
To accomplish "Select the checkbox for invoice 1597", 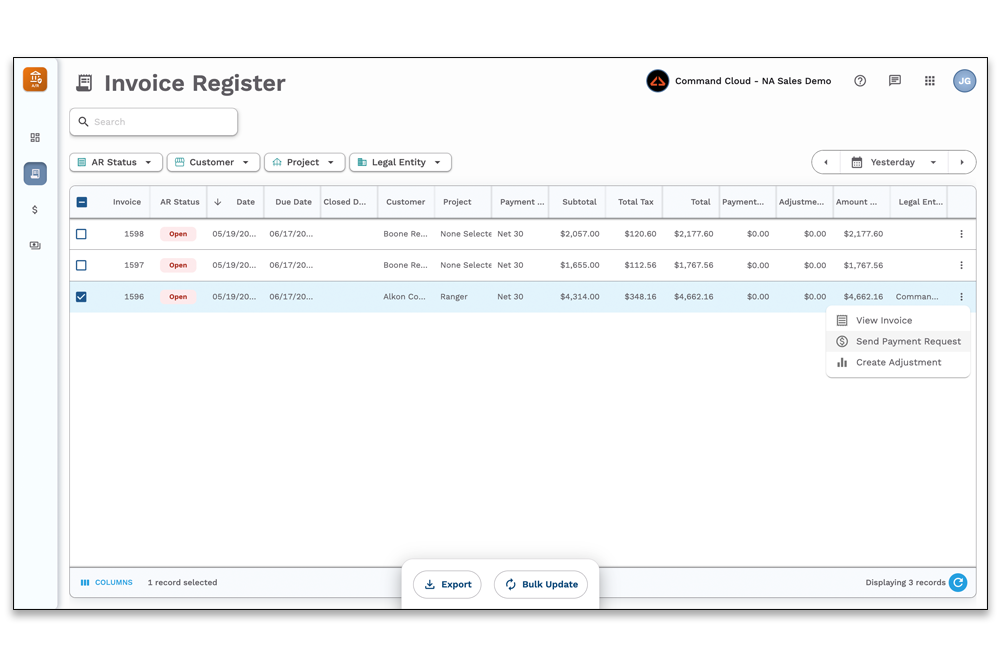I will pyautogui.click(x=82, y=265).
